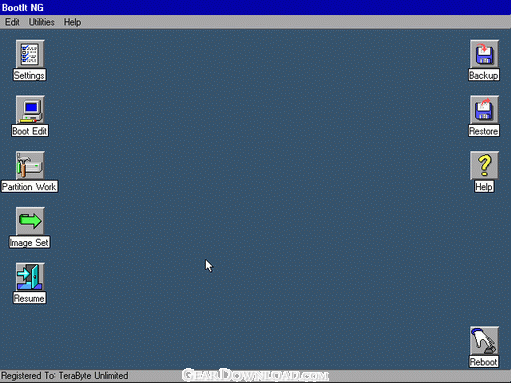The image size is (511, 383).
Task: Click the BootIt NG title bar
Action: tap(255, 7)
